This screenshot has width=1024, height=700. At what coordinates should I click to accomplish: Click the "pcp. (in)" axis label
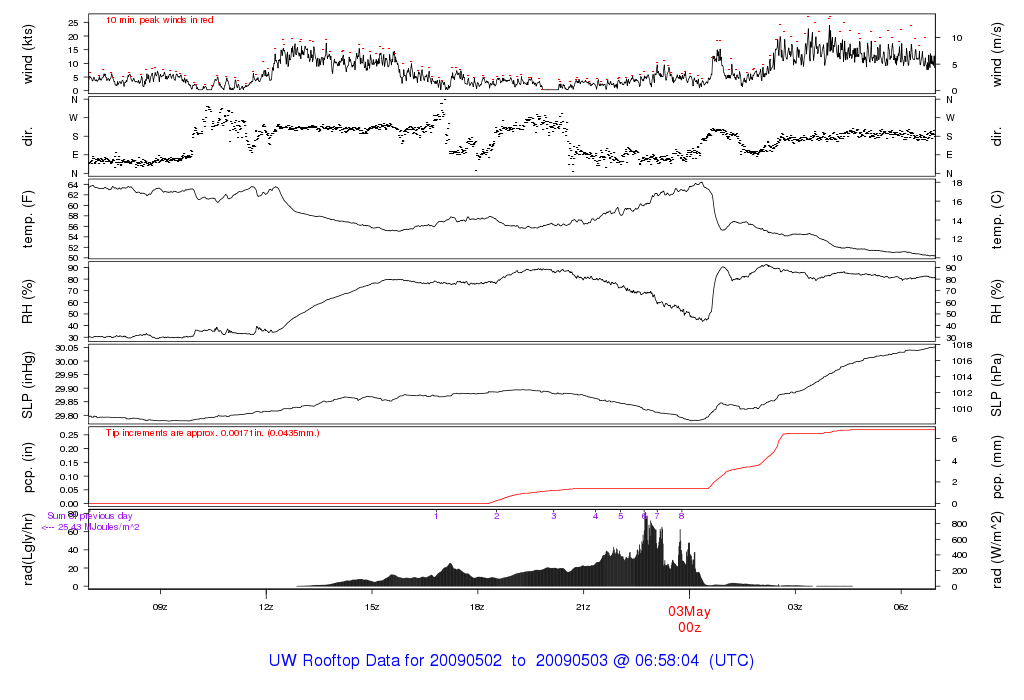click(x=27, y=467)
